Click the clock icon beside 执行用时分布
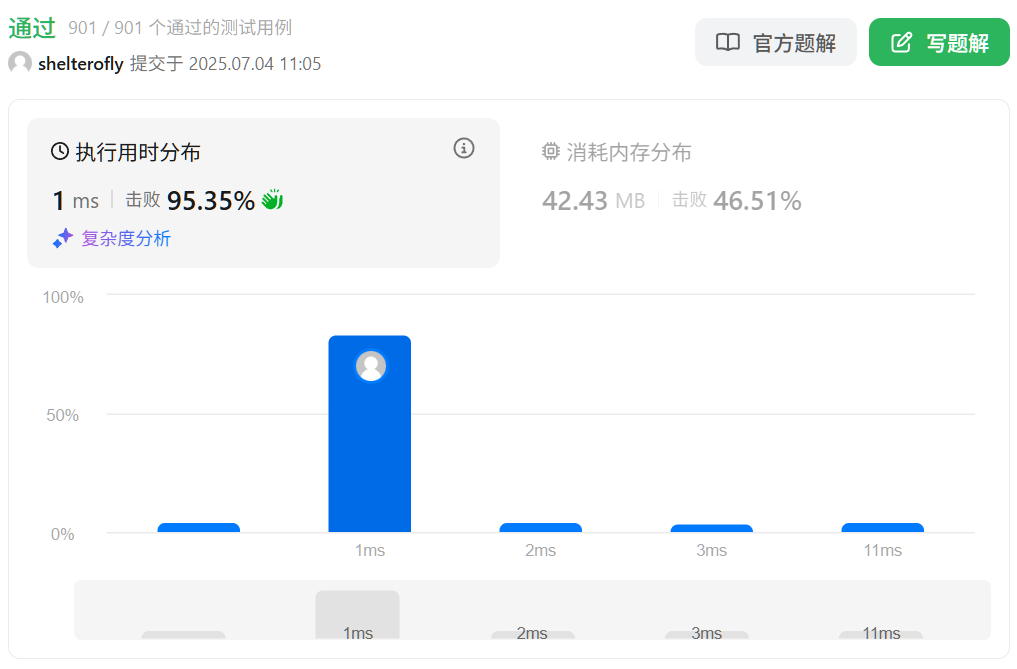 (60, 152)
